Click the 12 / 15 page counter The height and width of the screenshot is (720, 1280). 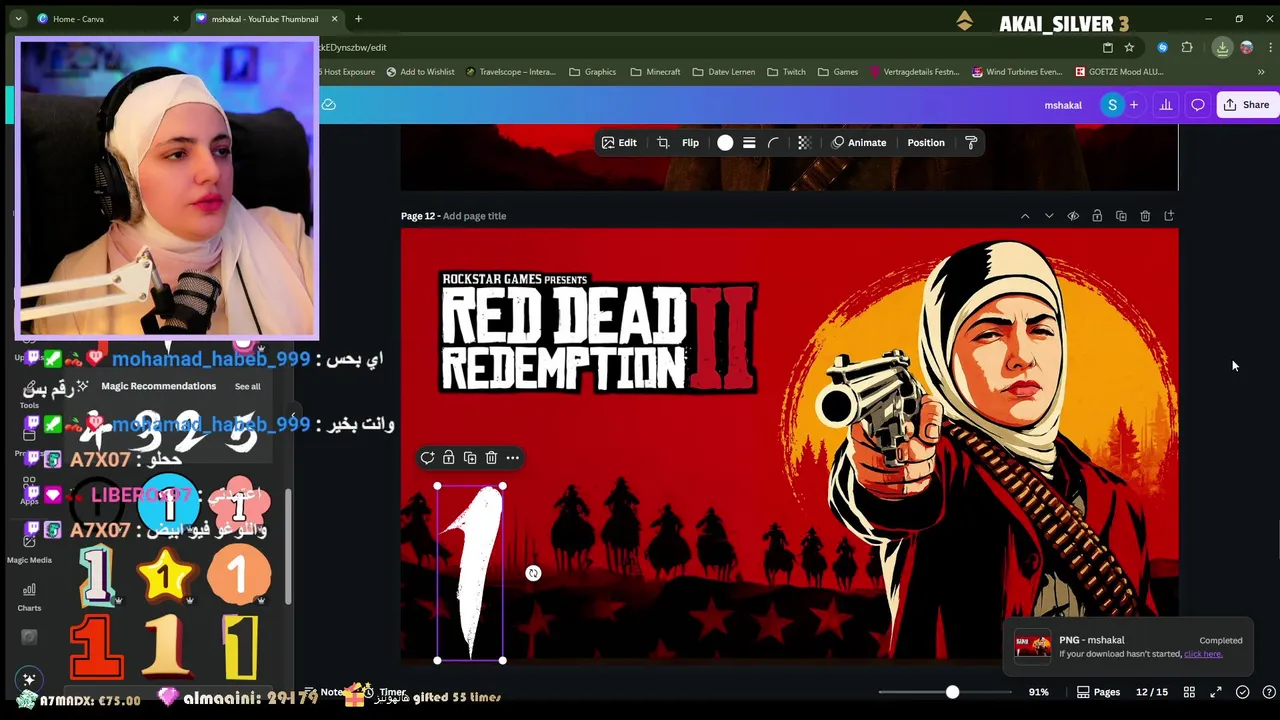pyautogui.click(x=1152, y=692)
